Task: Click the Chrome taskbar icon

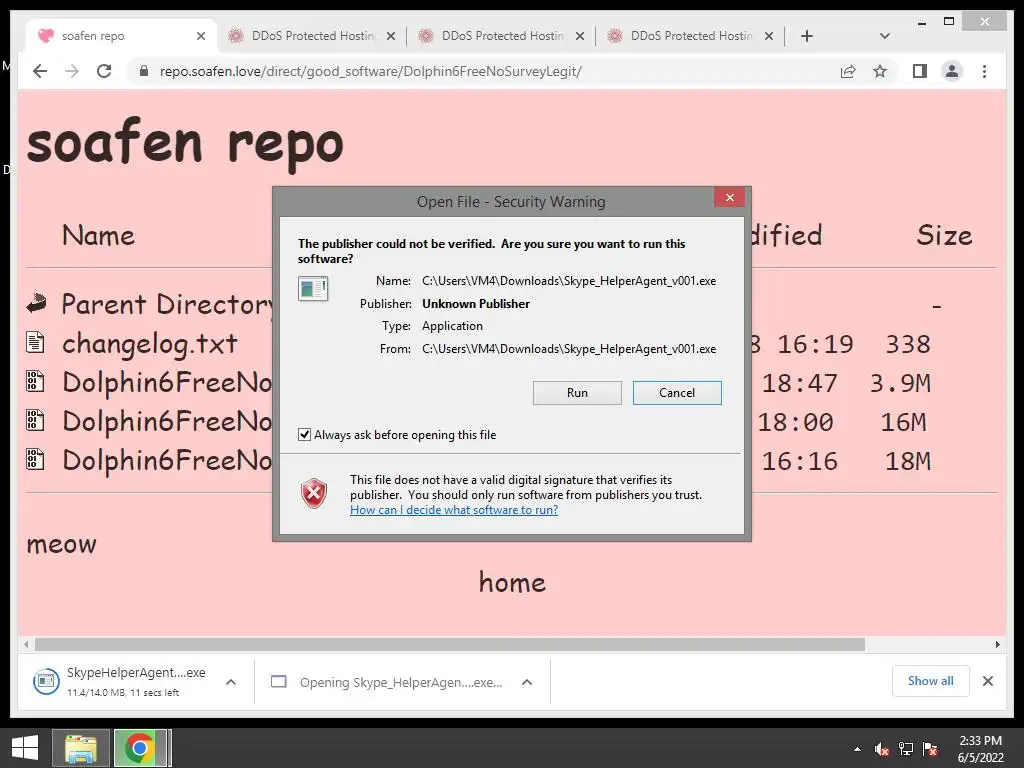Action: coord(140,748)
